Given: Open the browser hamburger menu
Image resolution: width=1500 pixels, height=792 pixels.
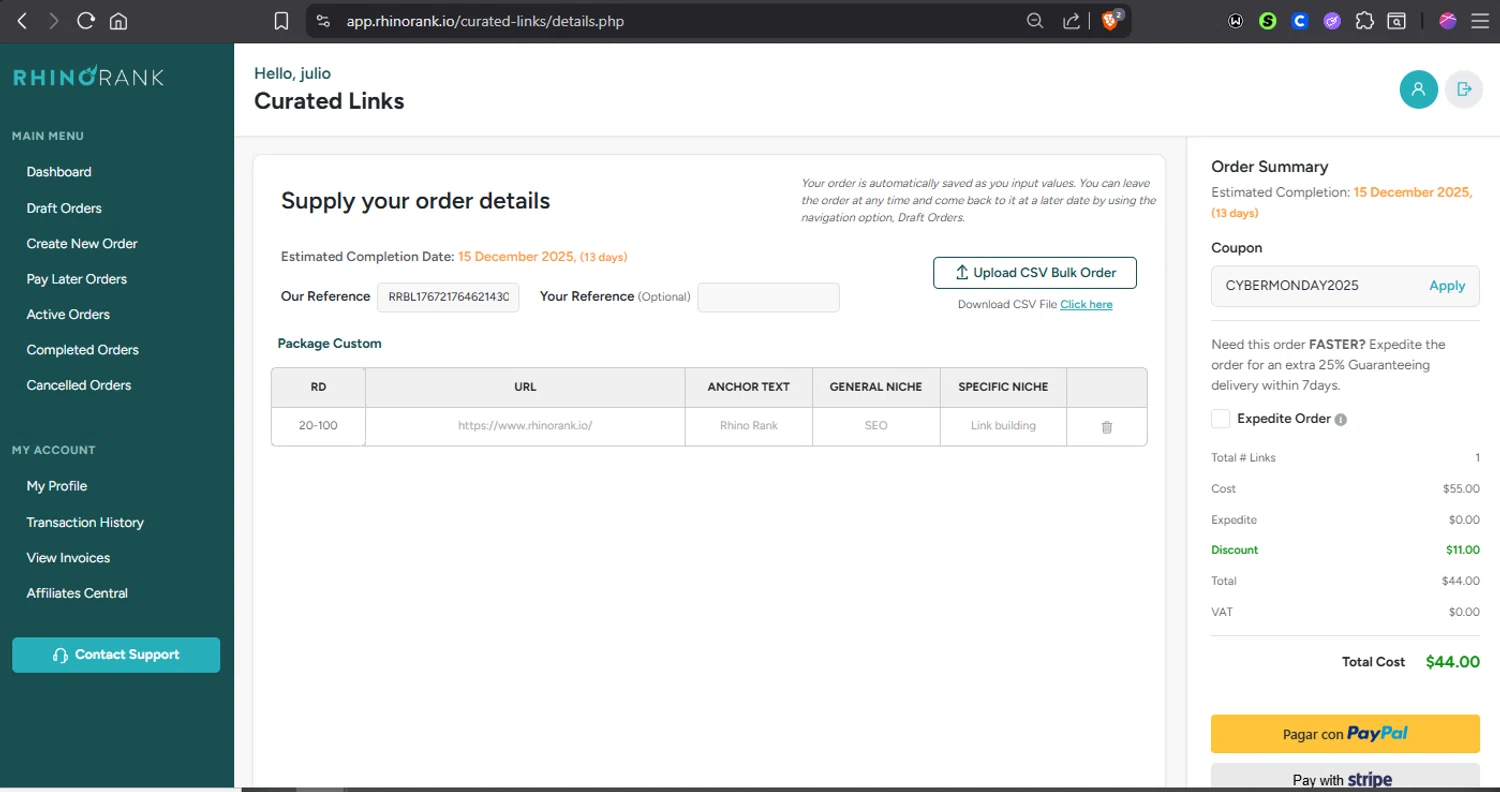Looking at the screenshot, I should pyautogui.click(x=1480, y=20).
